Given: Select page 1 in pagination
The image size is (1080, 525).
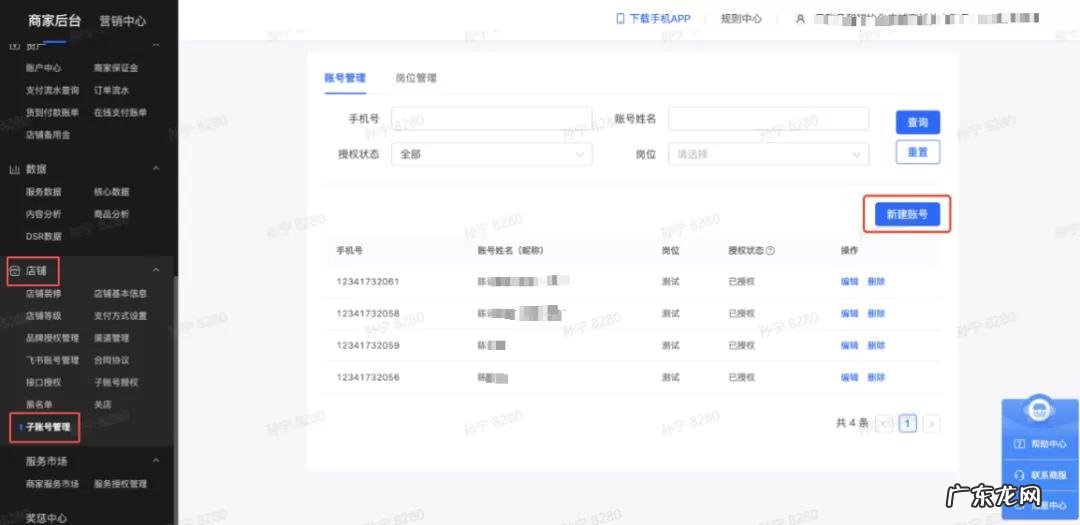Looking at the screenshot, I should coord(908,424).
